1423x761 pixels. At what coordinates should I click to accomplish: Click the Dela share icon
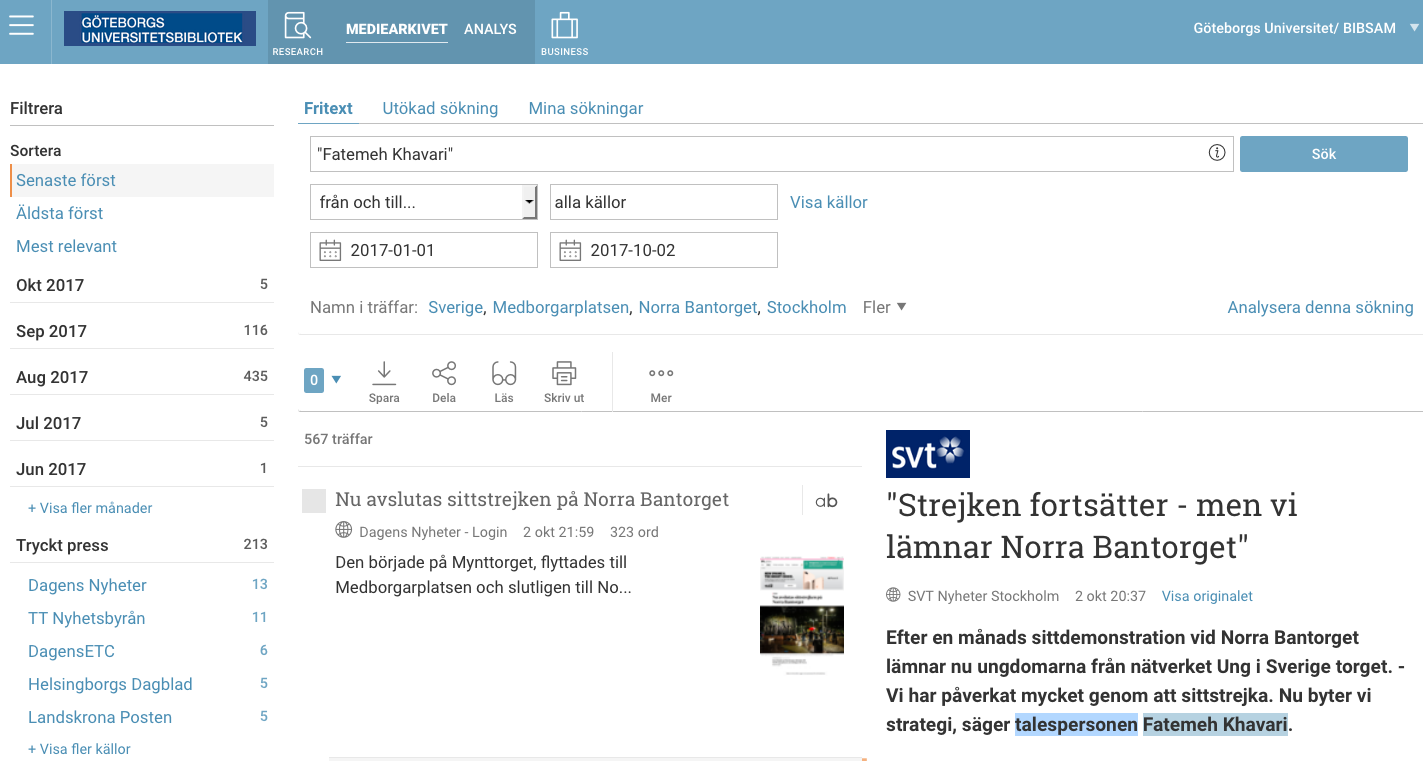pyautogui.click(x=444, y=380)
